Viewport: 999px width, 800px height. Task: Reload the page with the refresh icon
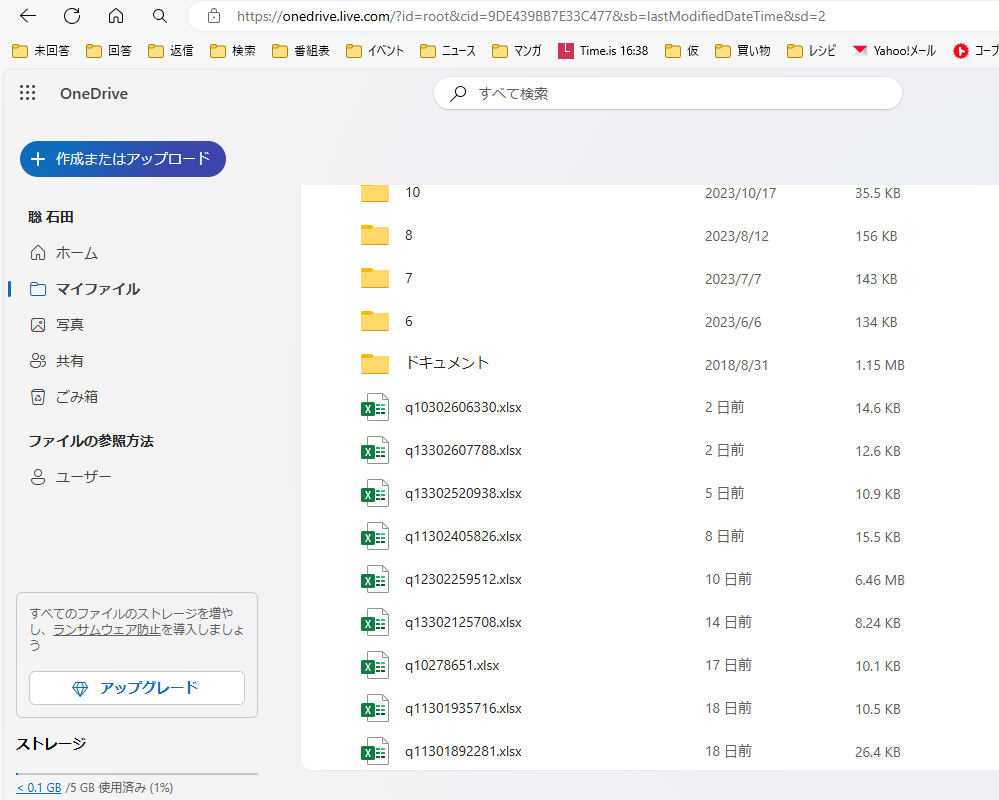(x=72, y=16)
